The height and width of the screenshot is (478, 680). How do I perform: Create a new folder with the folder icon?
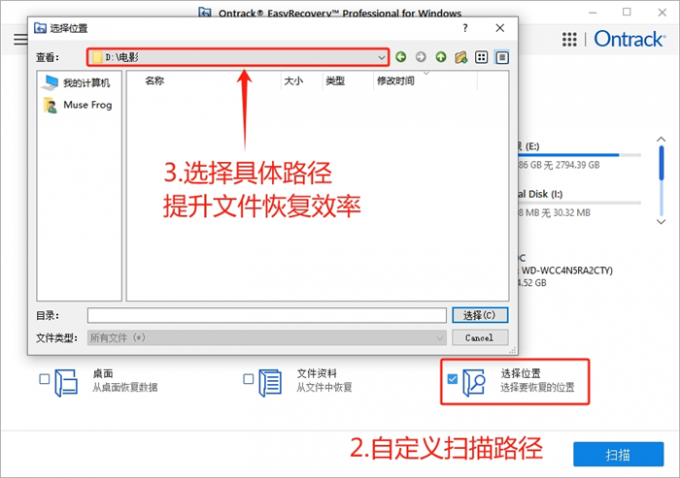461,57
